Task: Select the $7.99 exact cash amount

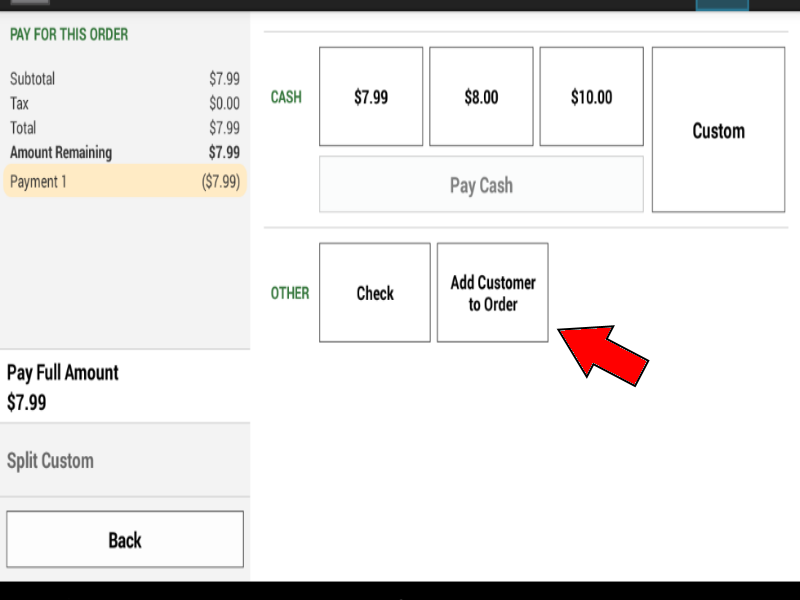Action: point(371,96)
